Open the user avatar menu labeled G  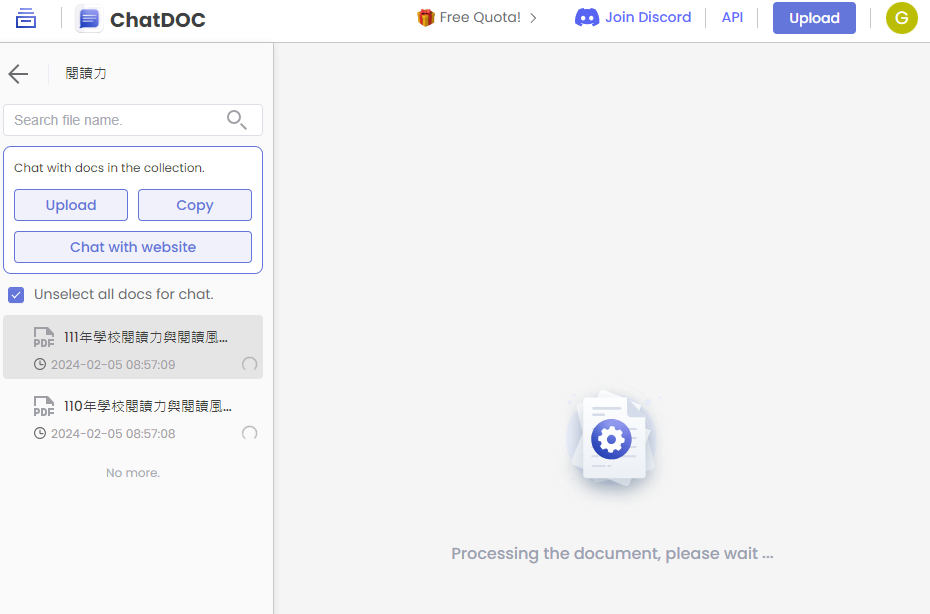point(901,18)
